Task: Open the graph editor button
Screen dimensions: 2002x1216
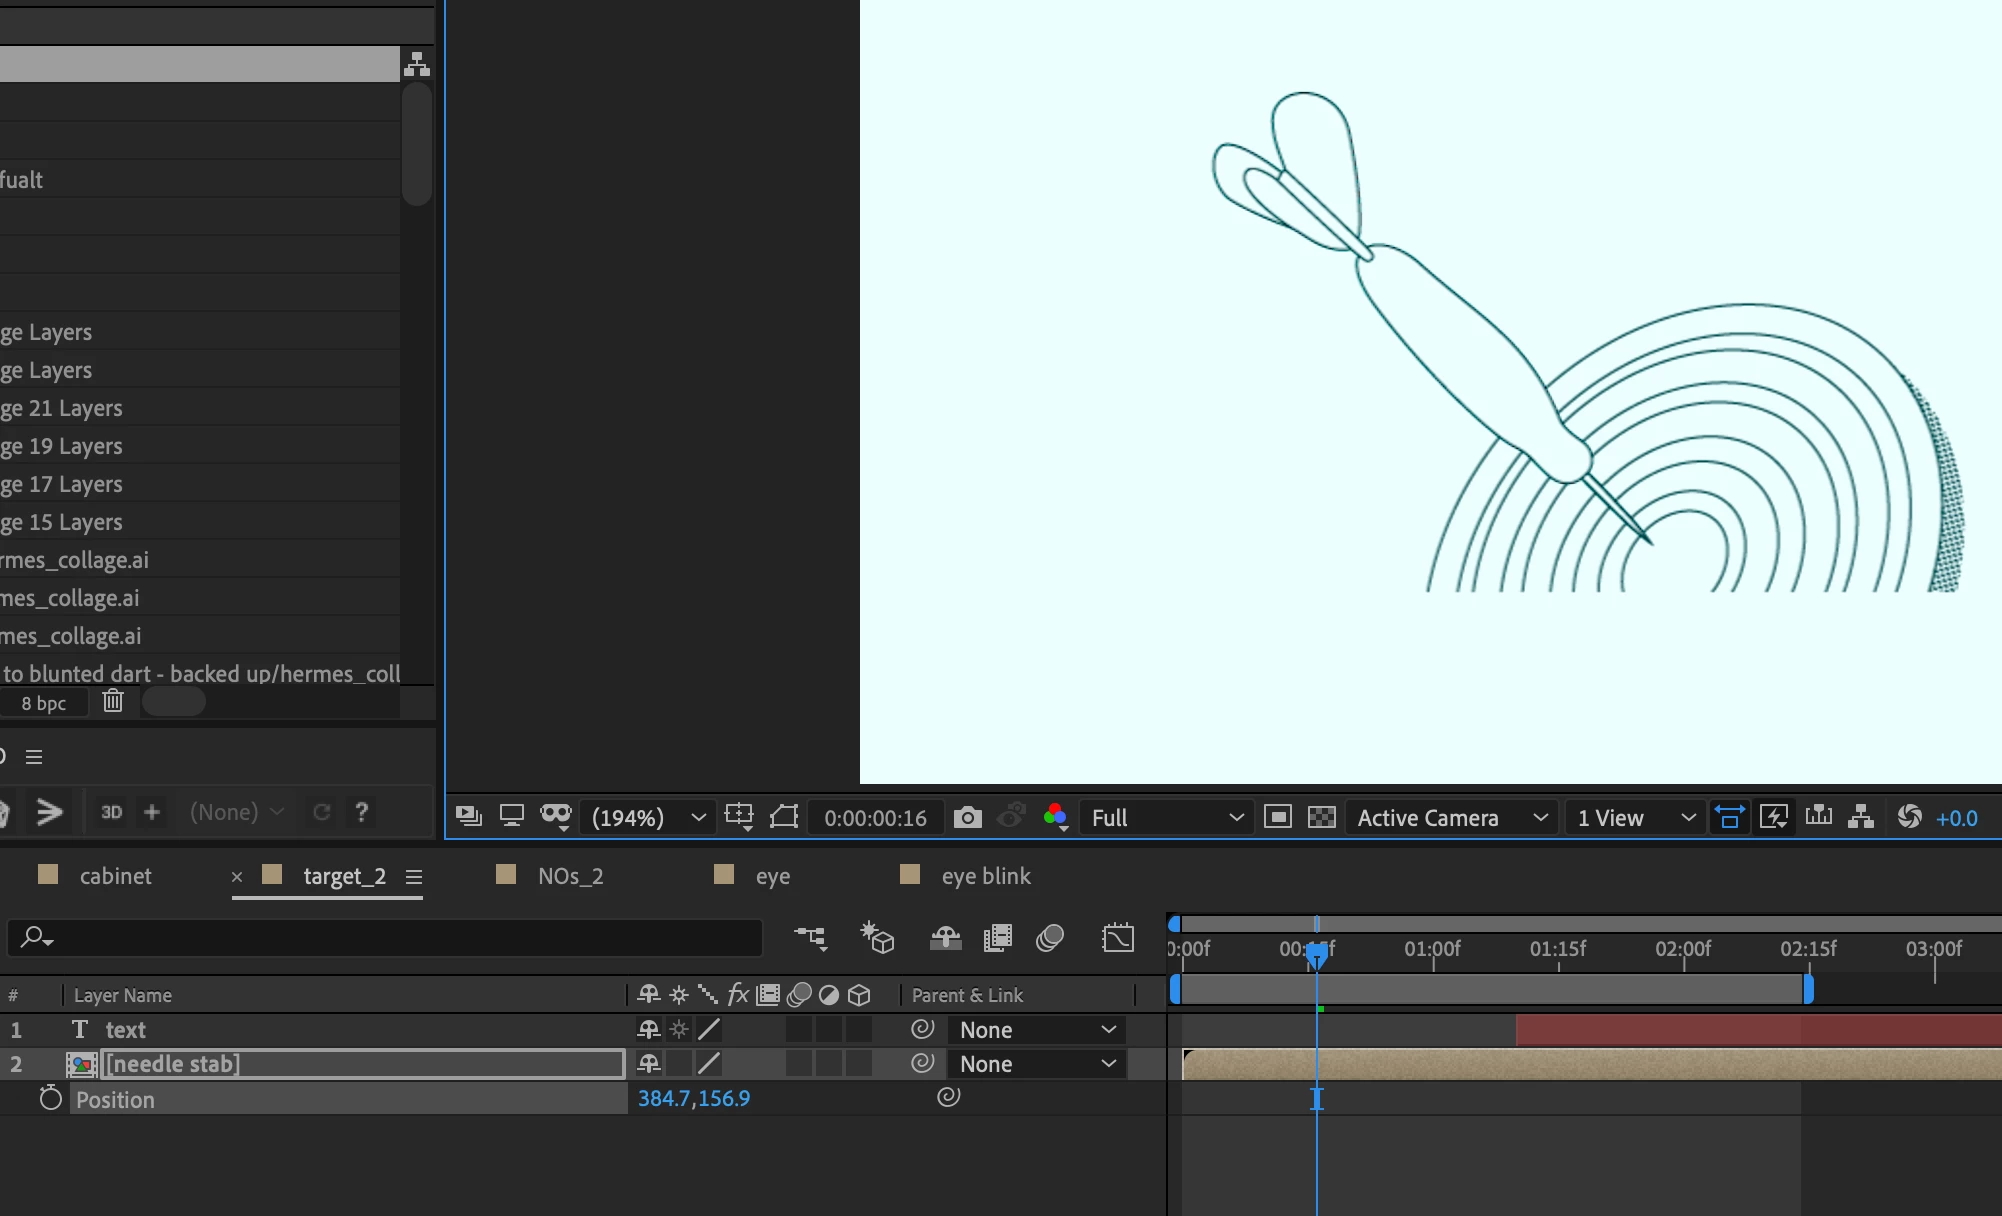Action: 1118,938
